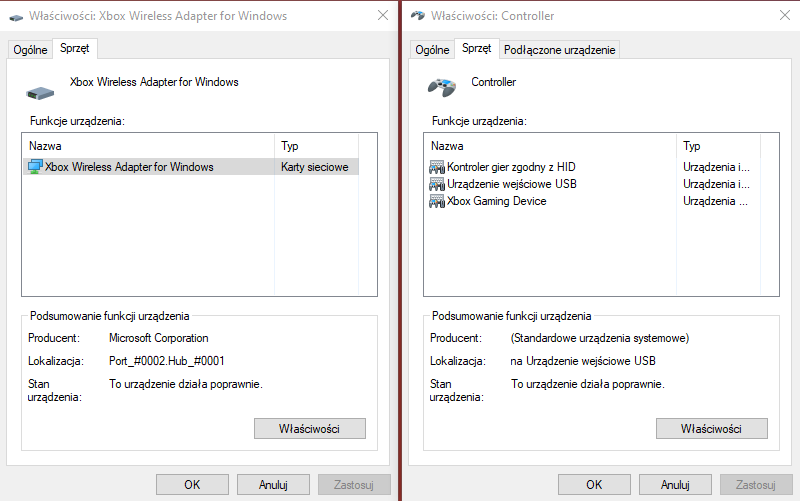Switch to Ogólne tab in adapter window
Image resolution: width=800 pixels, height=501 pixels.
click(x=30, y=50)
